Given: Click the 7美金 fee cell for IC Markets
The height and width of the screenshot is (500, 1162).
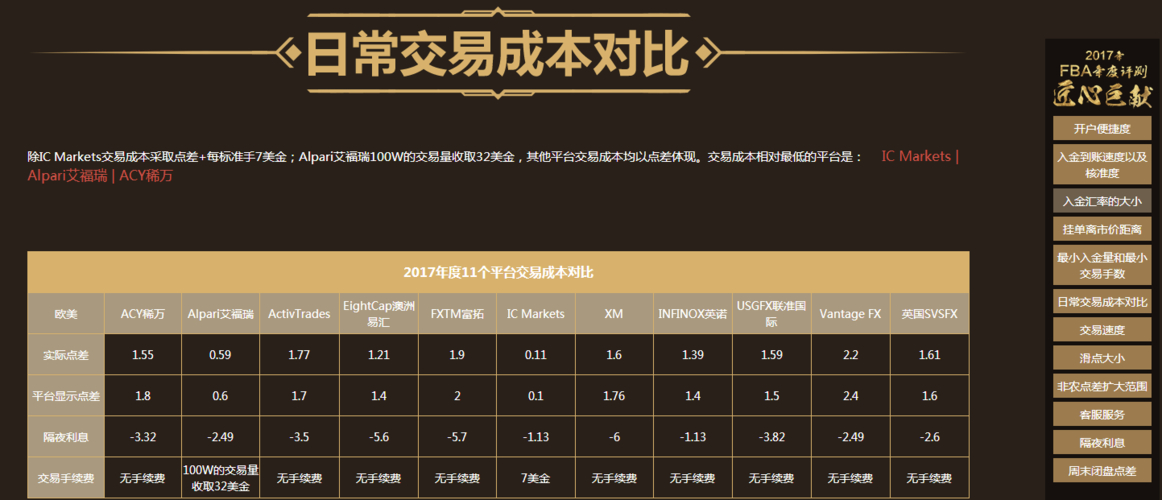Looking at the screenshot, I should click(536, 478).
